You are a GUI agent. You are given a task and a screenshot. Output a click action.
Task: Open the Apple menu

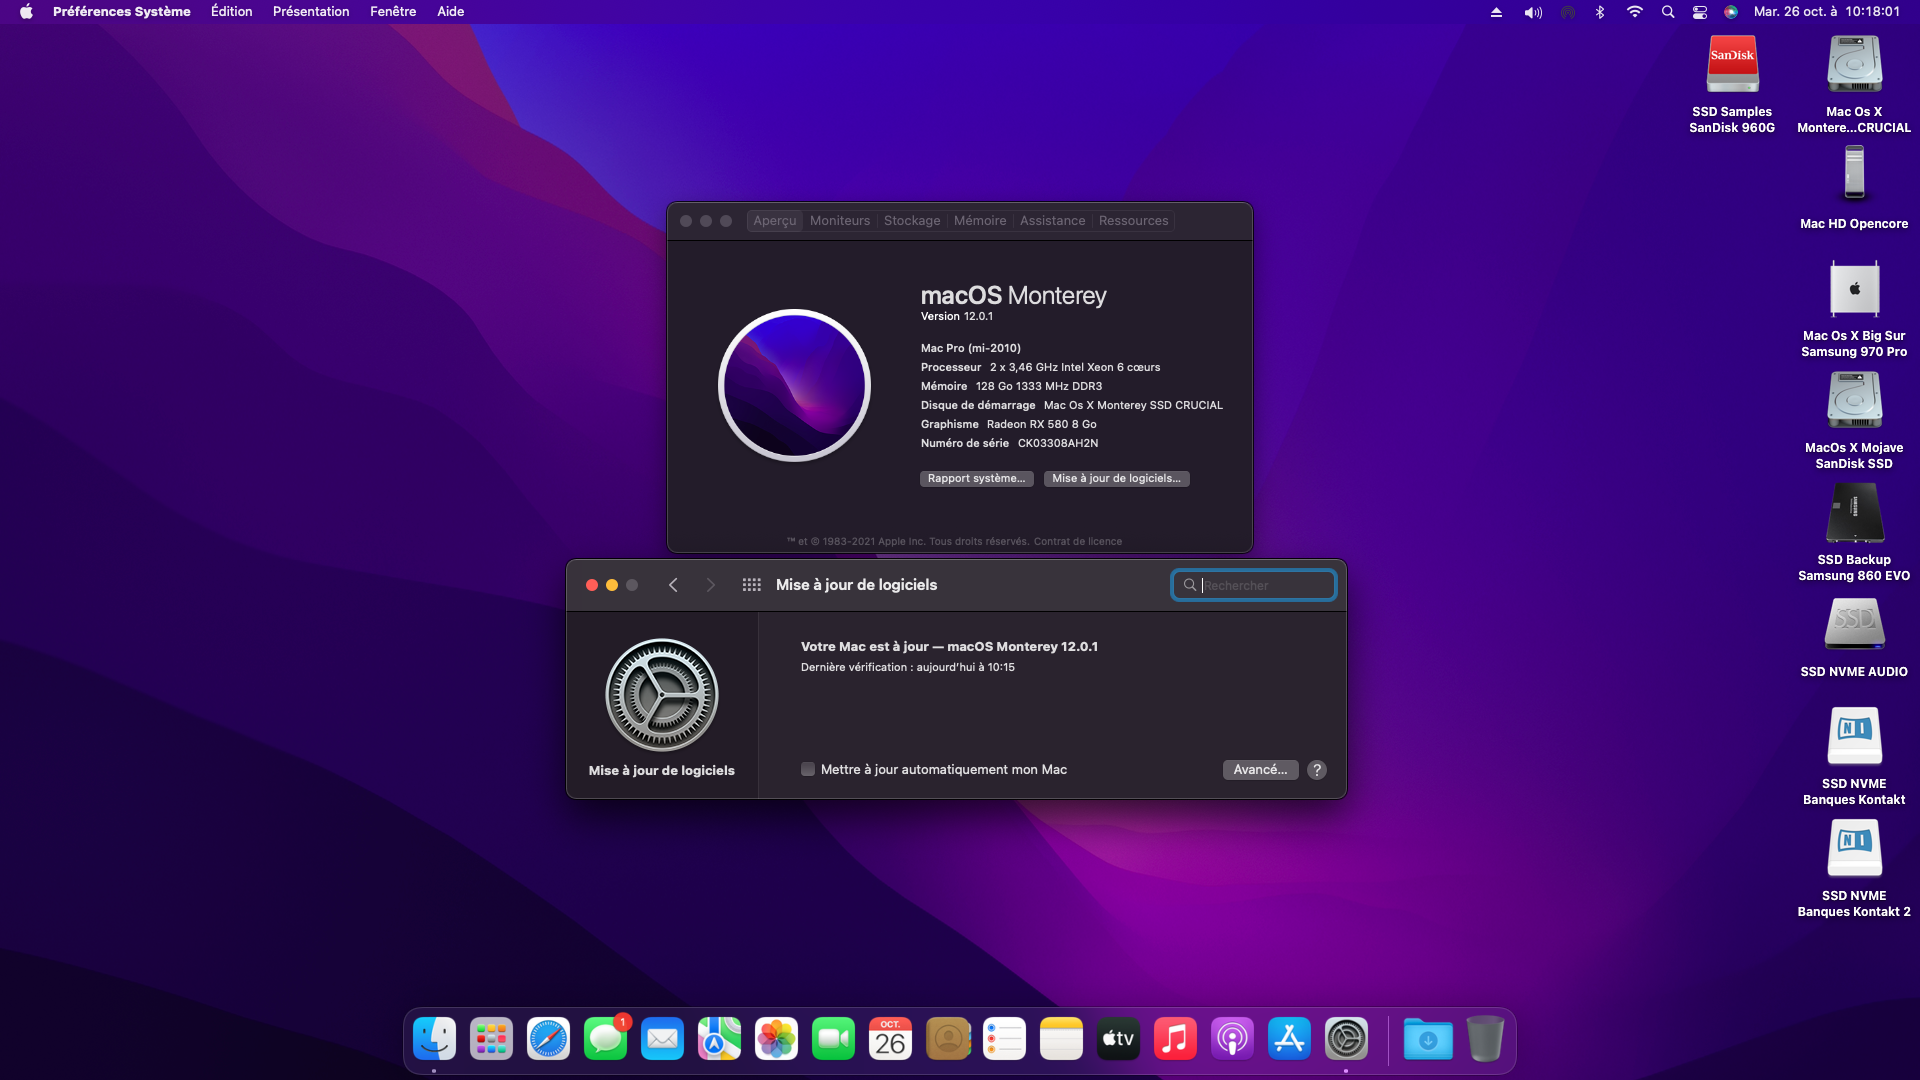[26, 12]
